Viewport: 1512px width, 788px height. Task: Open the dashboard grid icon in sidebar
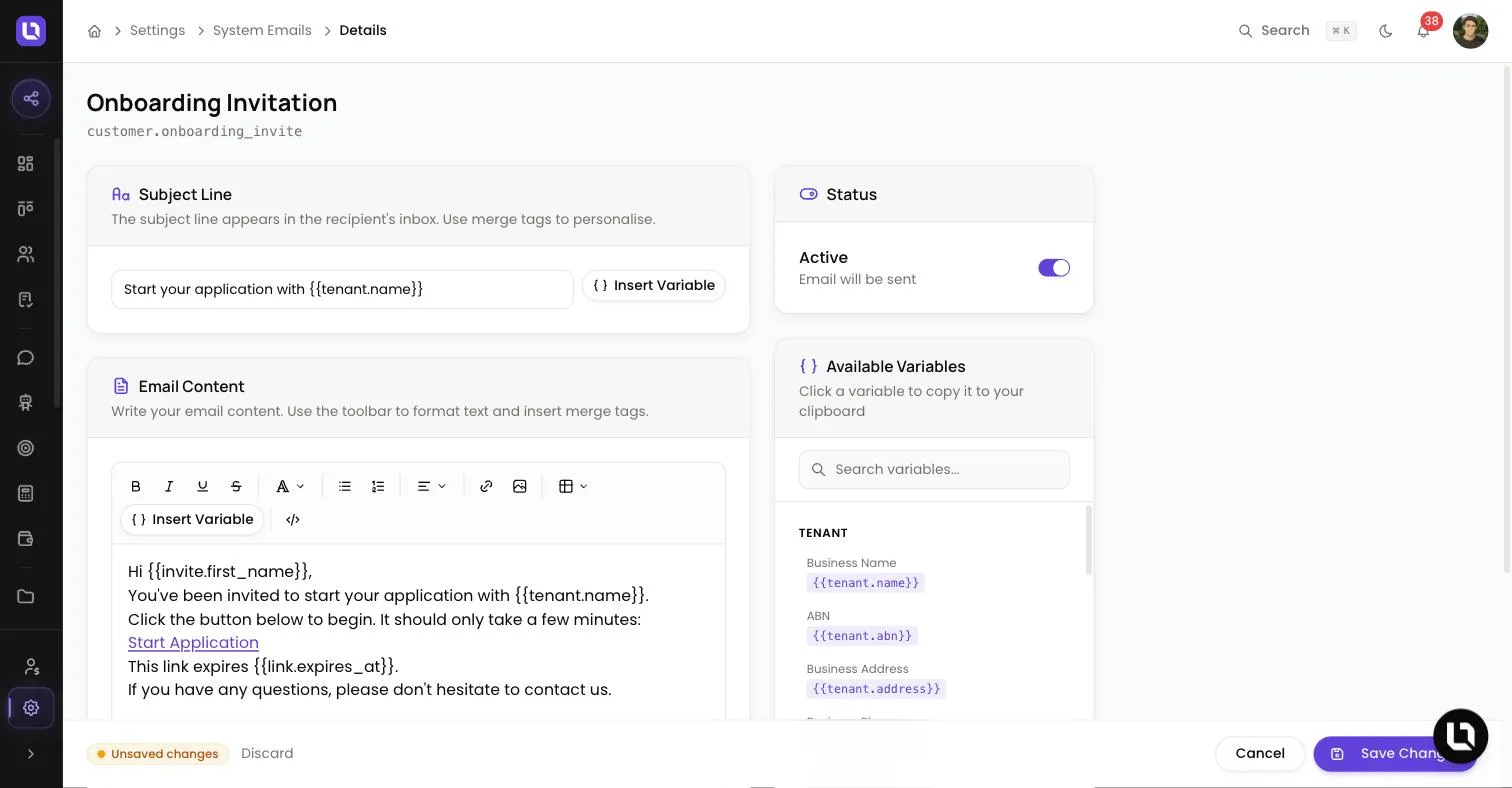(x=26, y=164)
